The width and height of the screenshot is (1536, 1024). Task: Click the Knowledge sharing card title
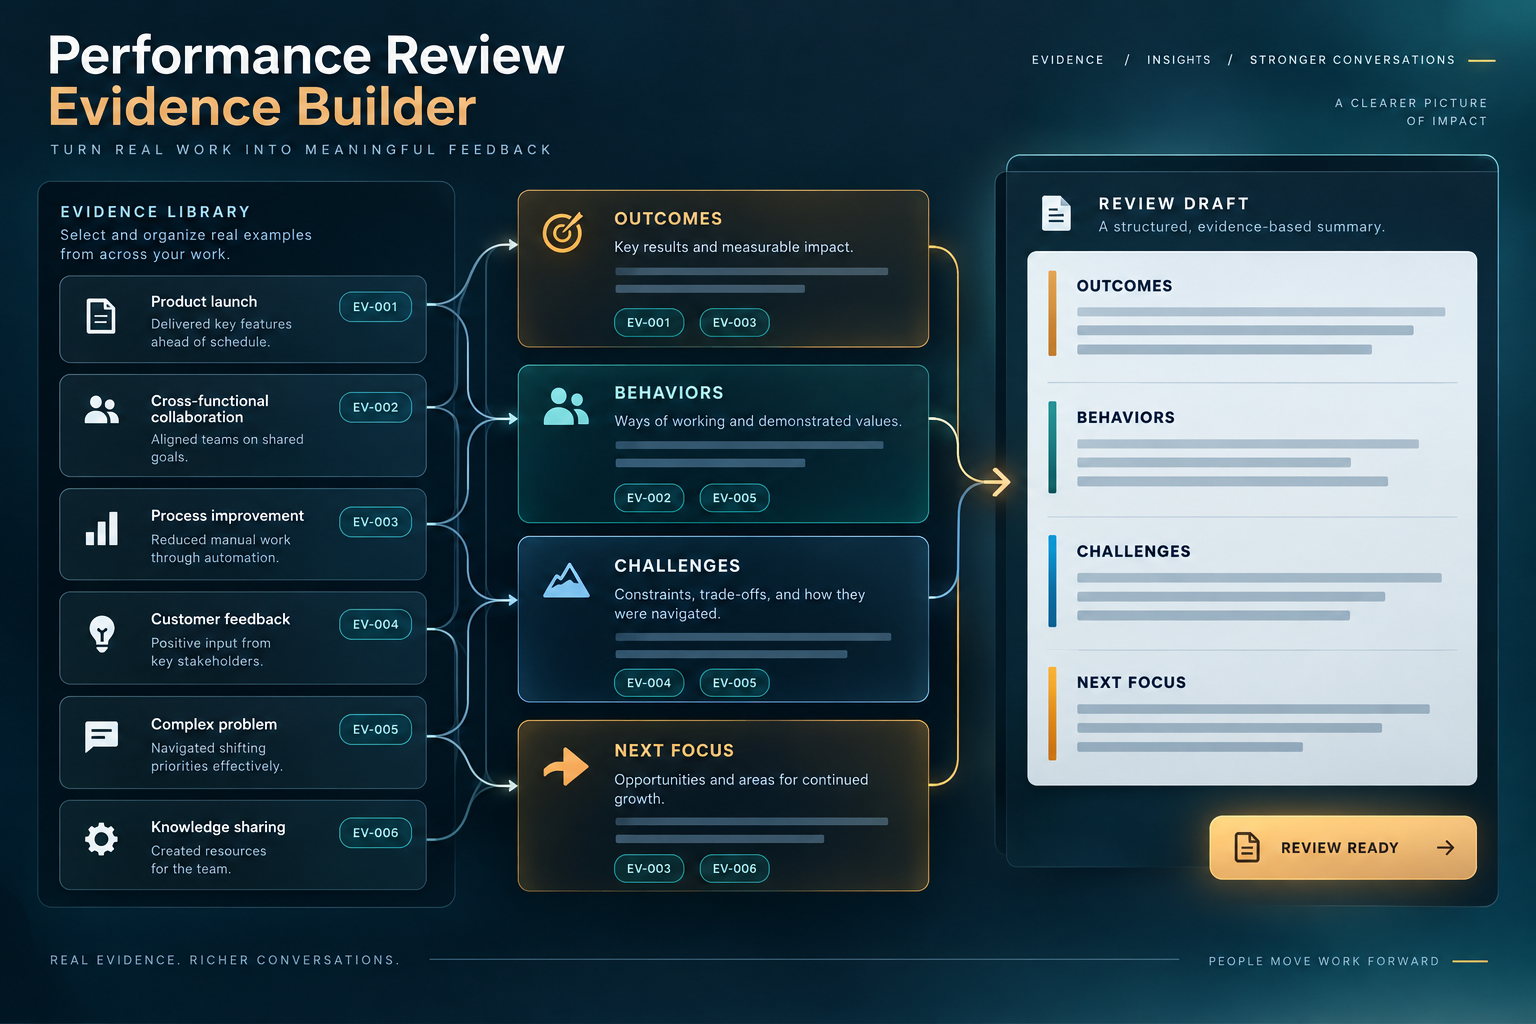point(218,827)
